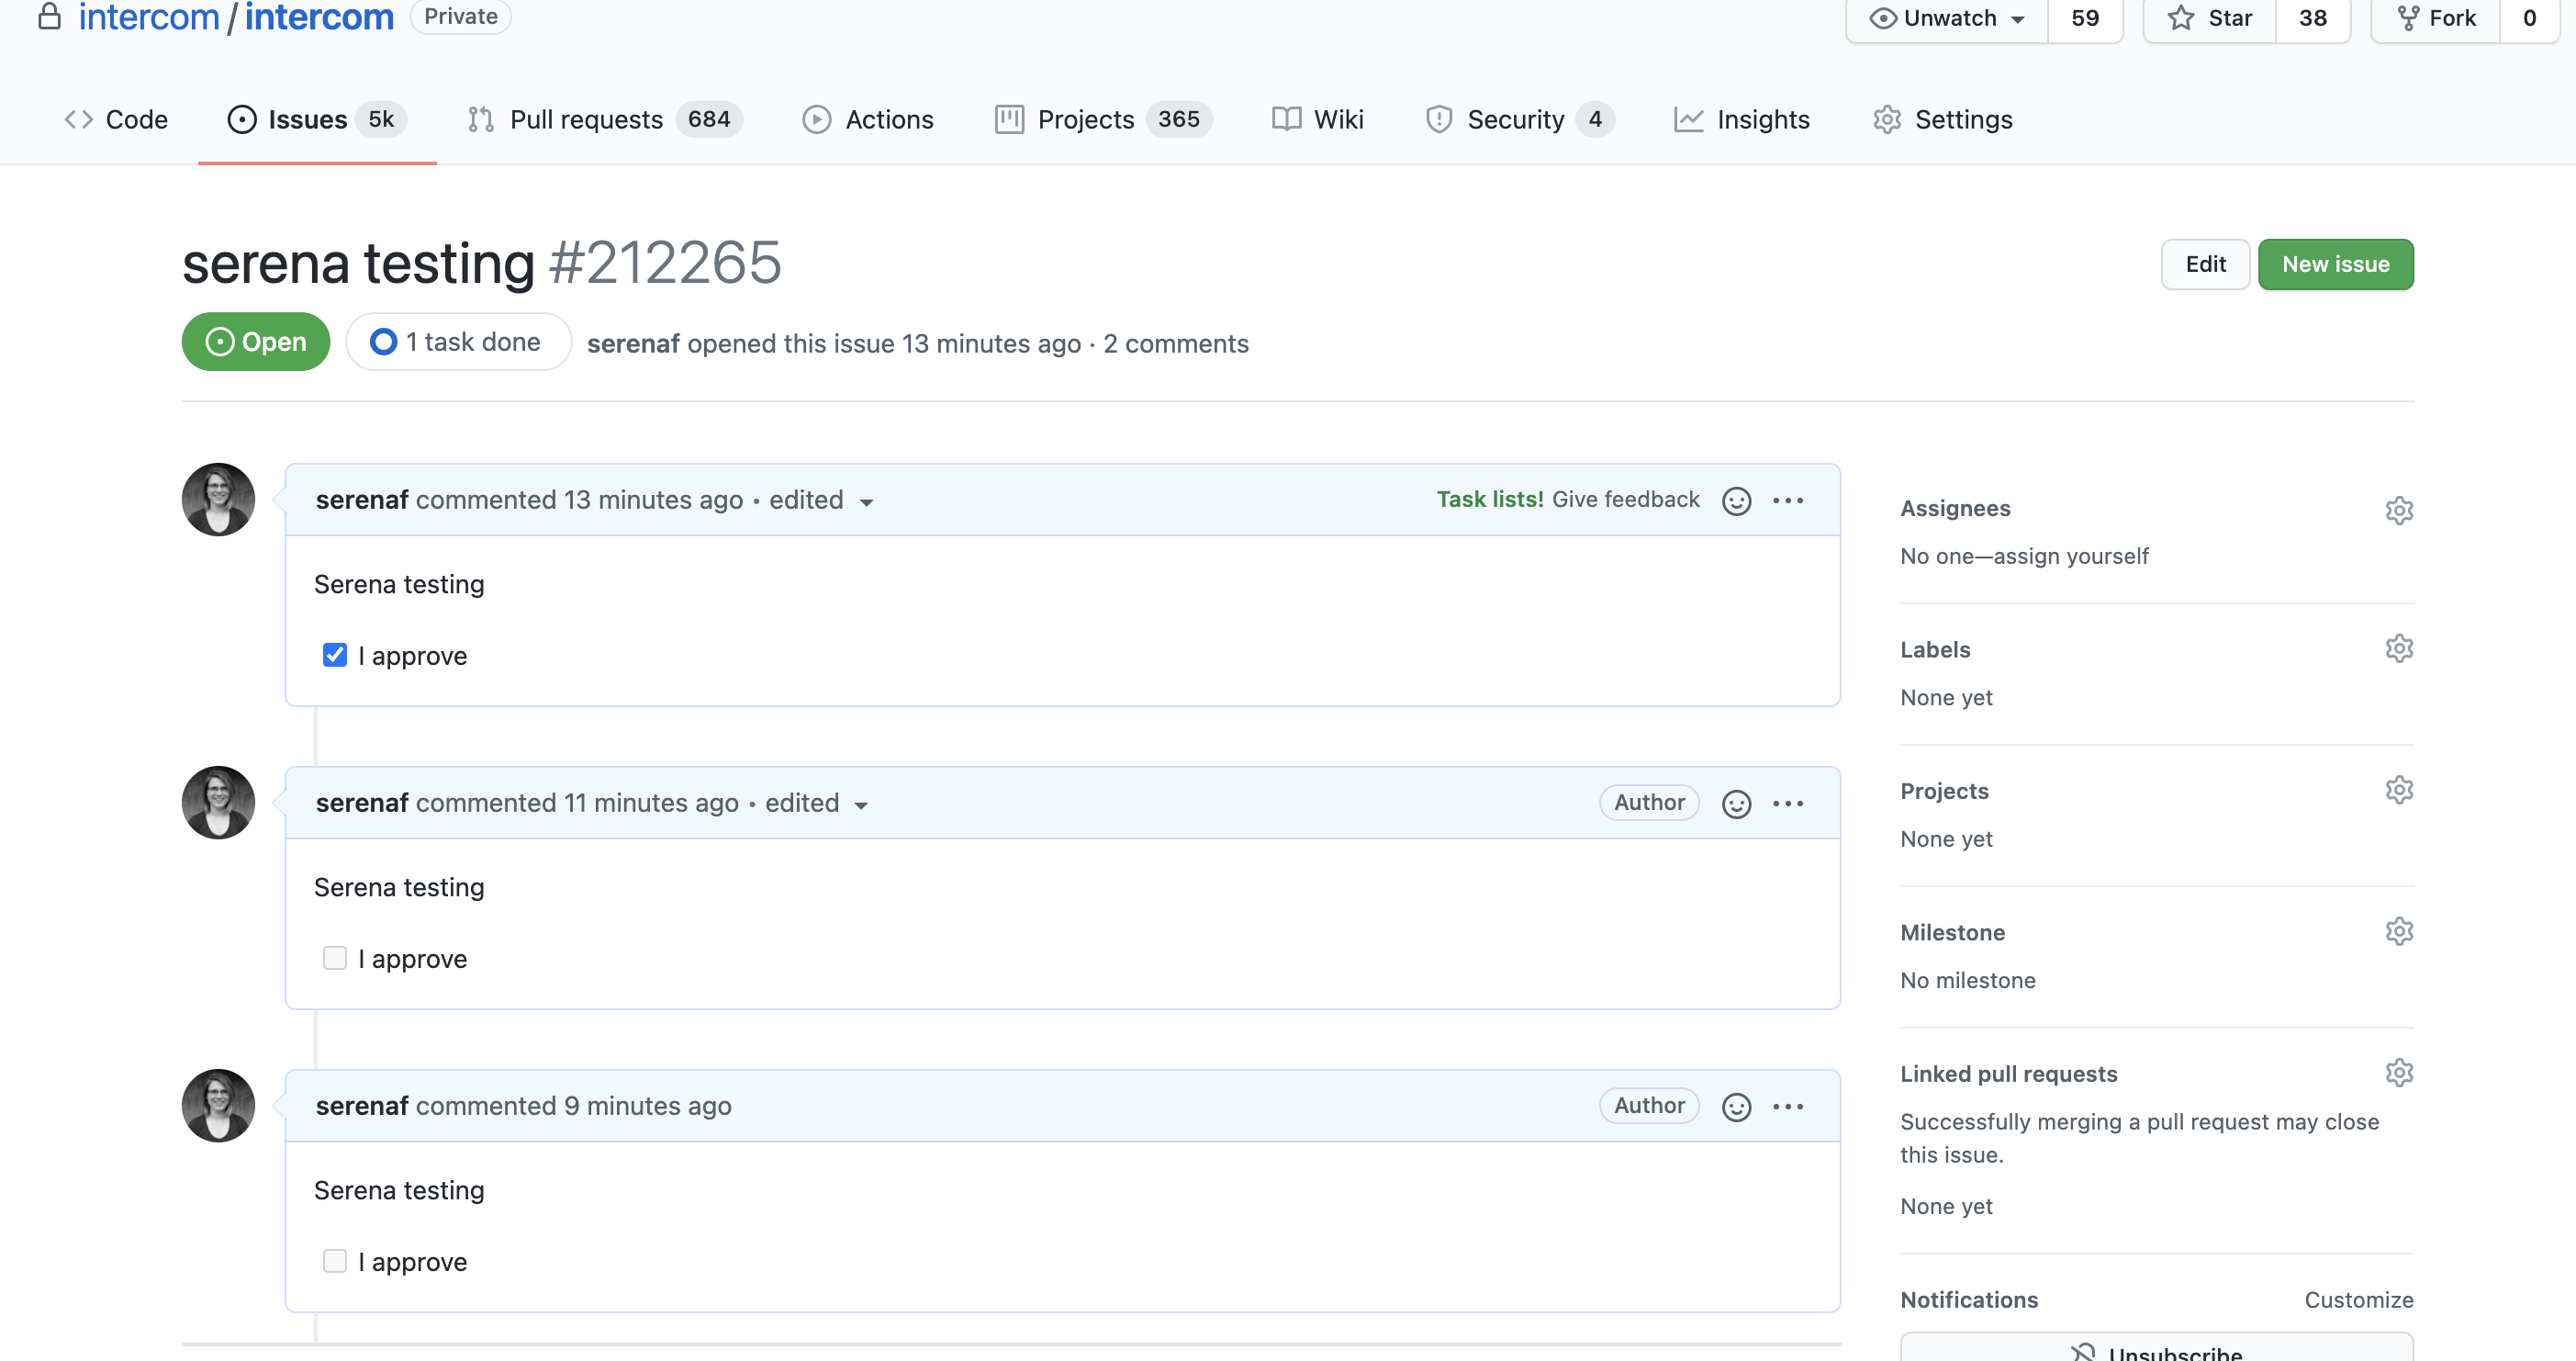
Task: Click the Labels gear icon
Action: coord(2399,649)
